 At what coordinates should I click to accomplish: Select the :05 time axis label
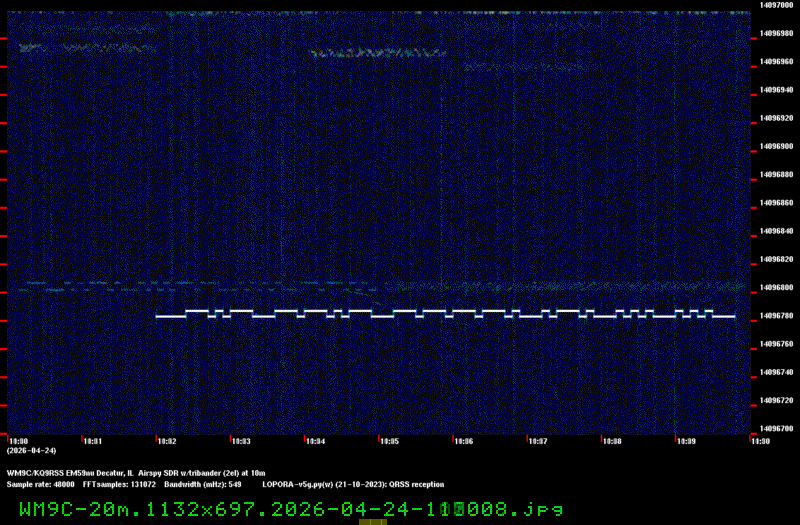(x=389, y=440)
